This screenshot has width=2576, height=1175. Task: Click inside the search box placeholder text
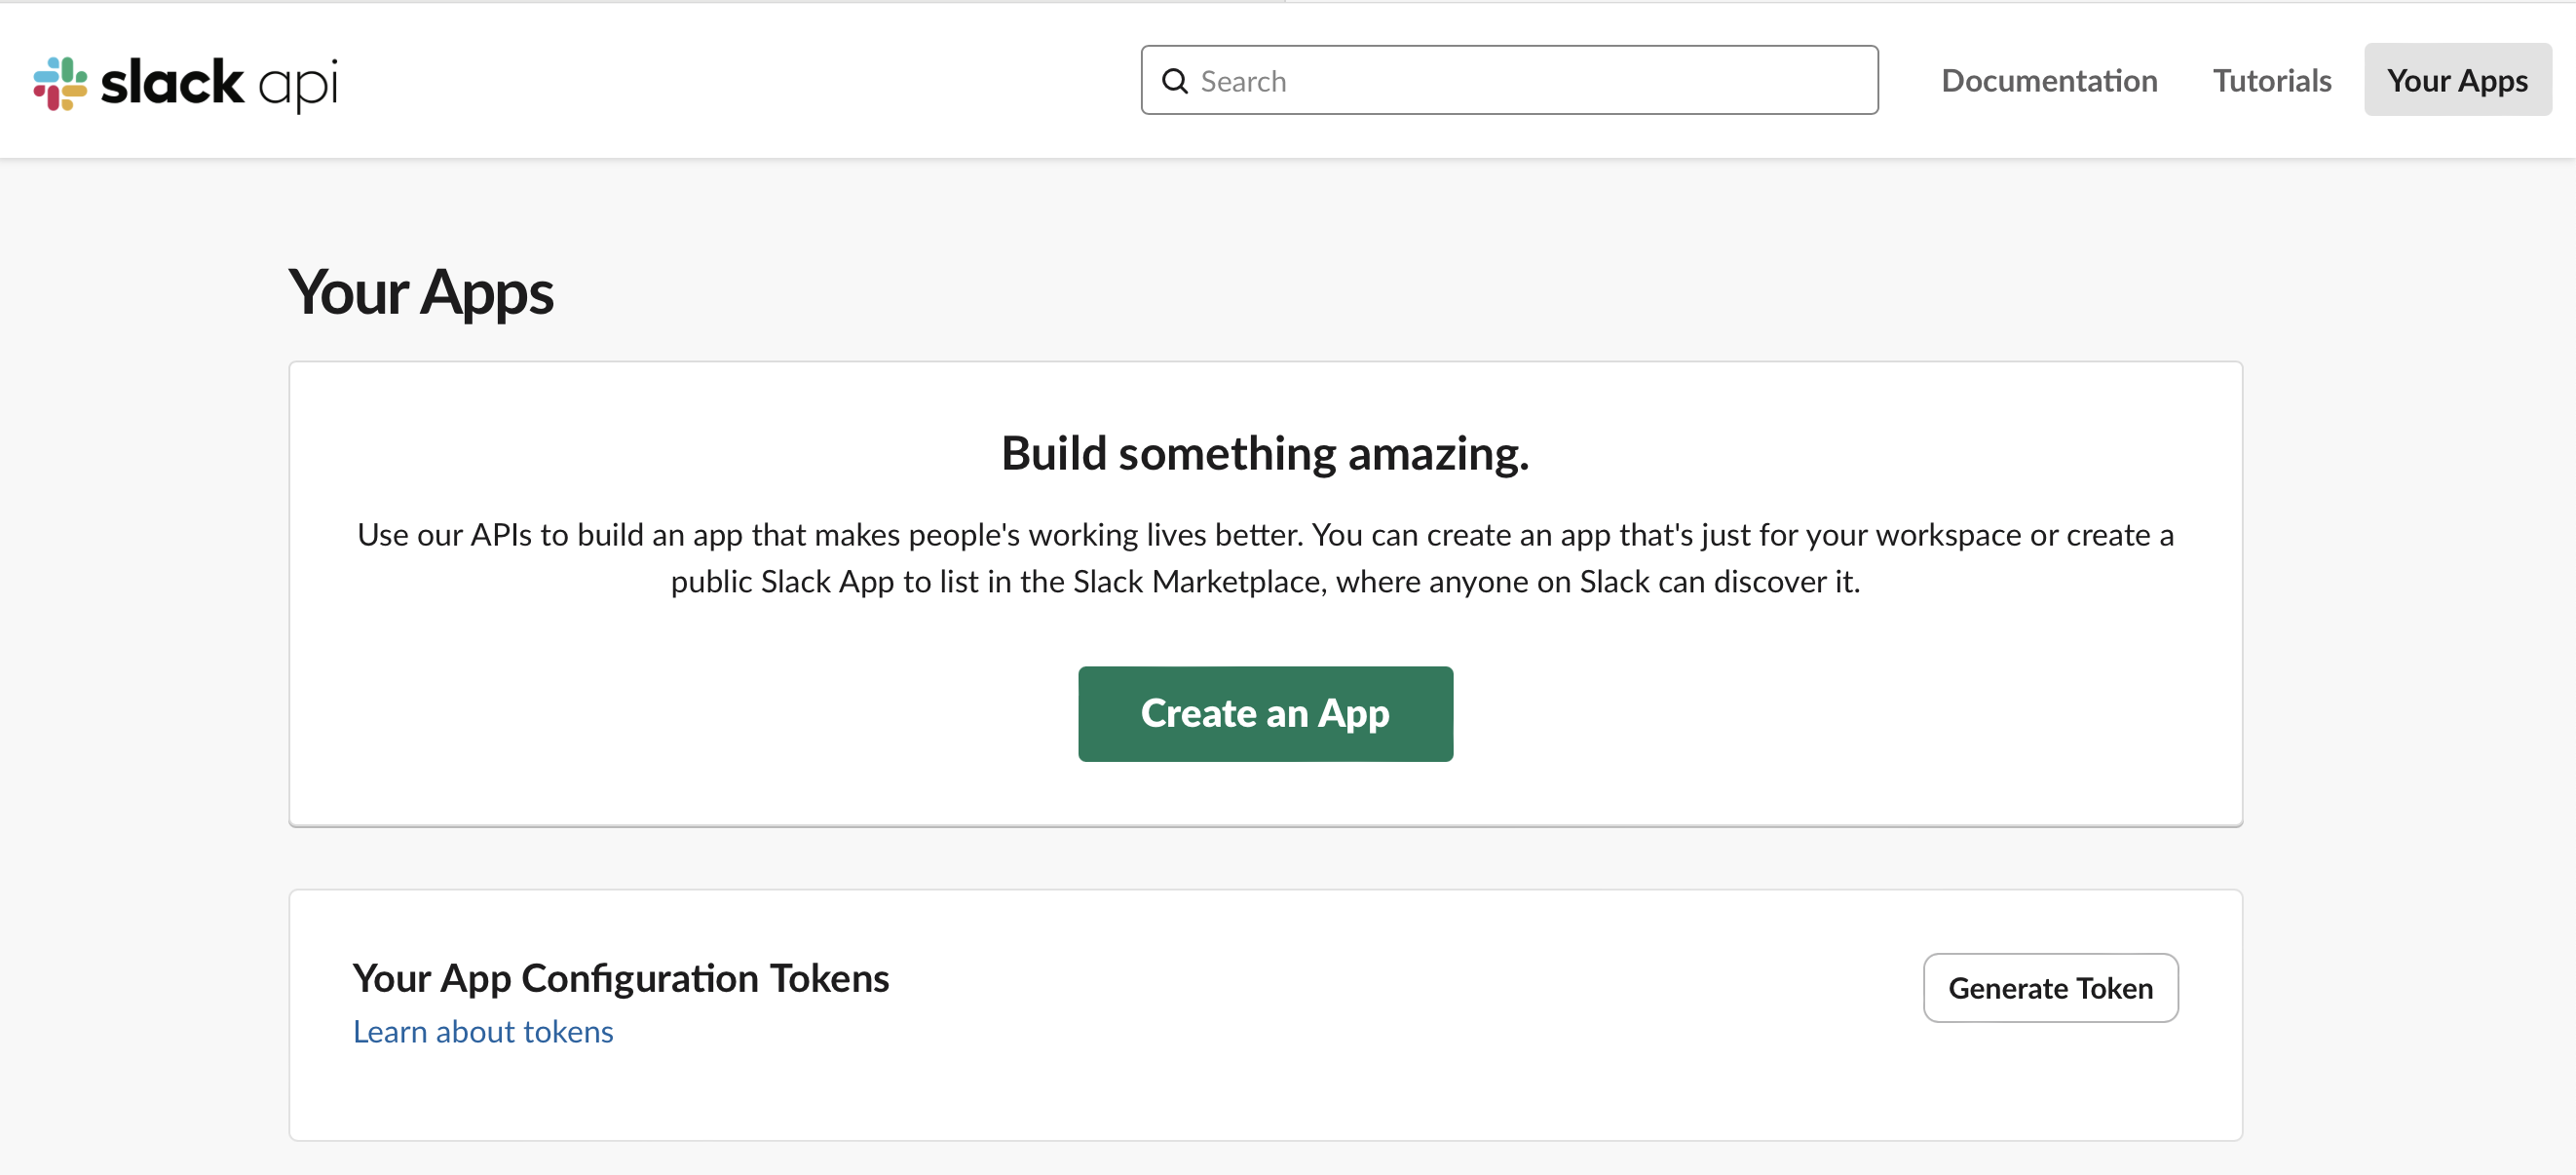[x=1244, y=80]
